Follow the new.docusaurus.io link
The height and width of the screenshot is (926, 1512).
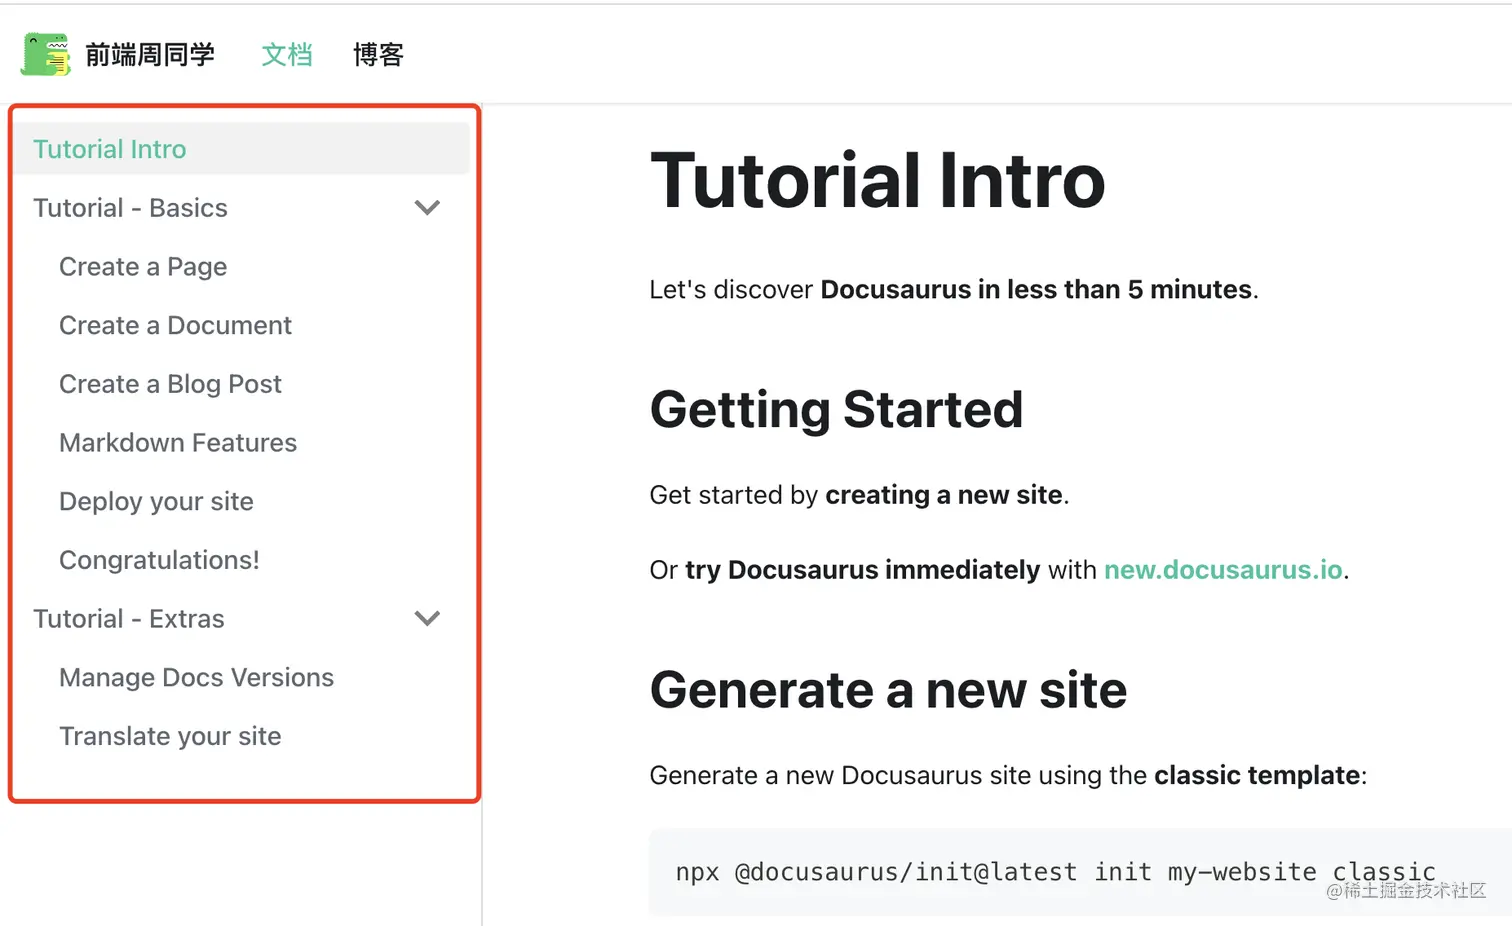[x=1223, y=570]
